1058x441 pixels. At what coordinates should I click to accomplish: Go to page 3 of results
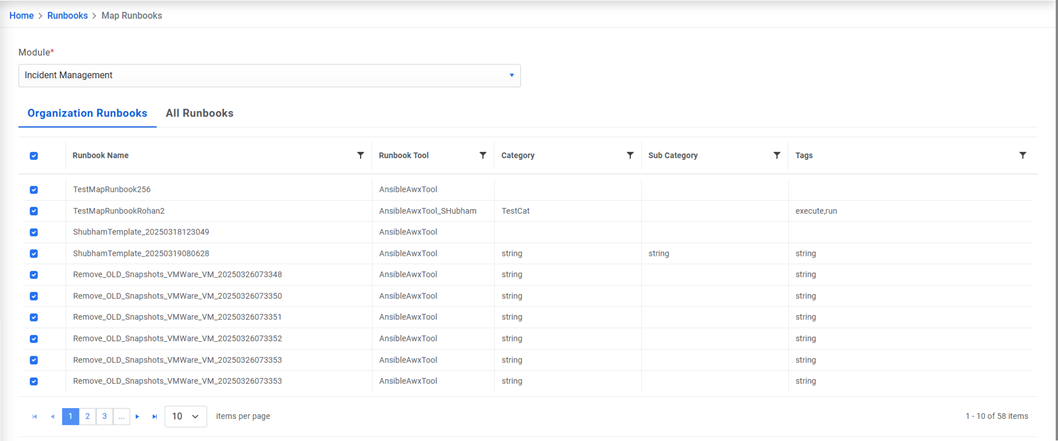point(104,417)
